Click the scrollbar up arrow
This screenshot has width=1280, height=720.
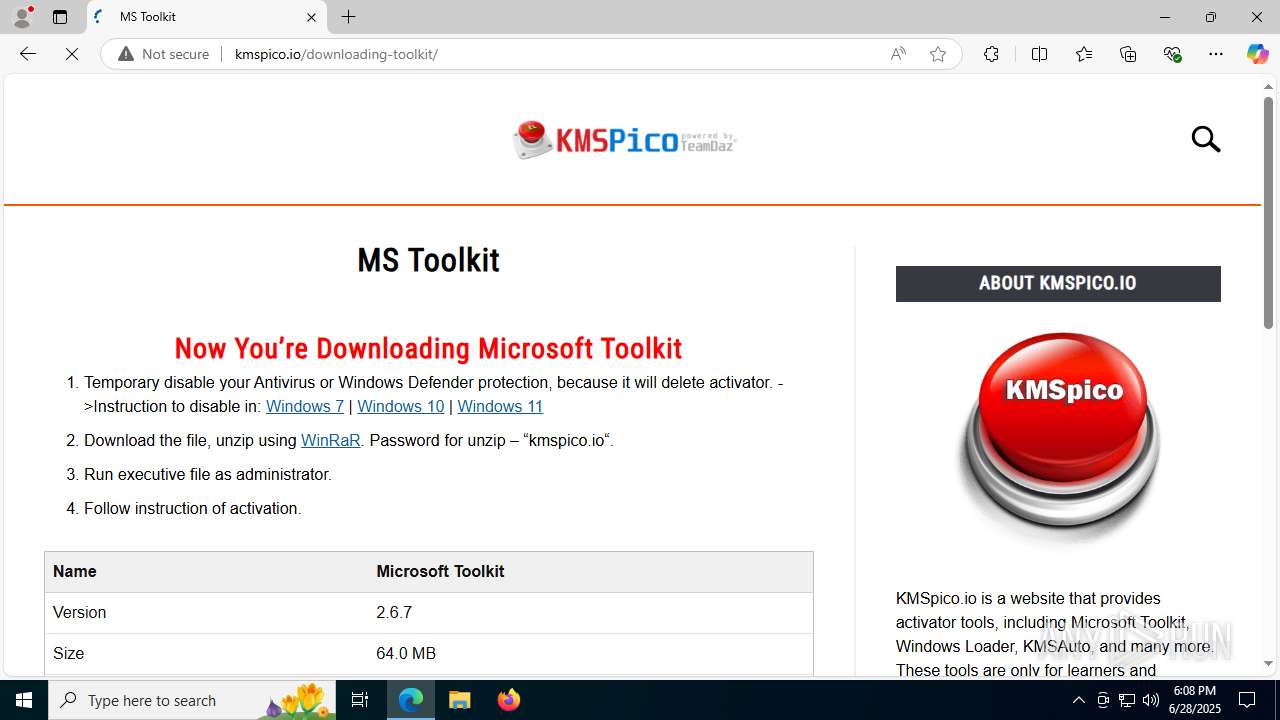1268,86
